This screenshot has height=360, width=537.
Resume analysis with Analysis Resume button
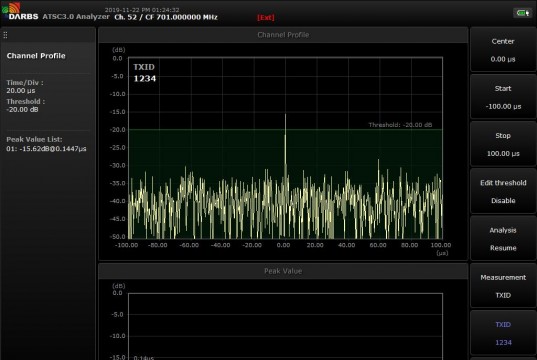pos(503,239)
